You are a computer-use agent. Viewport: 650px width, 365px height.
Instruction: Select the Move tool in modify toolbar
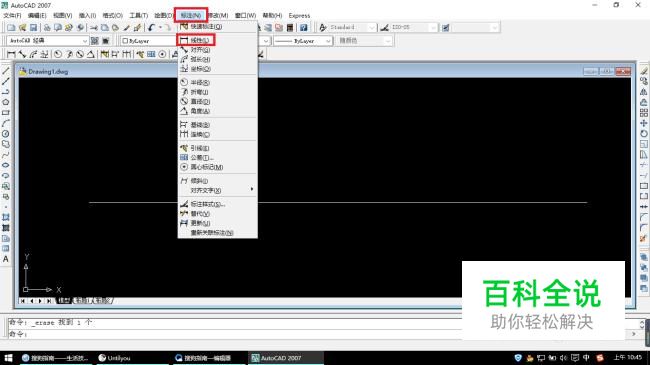coord(643,123)
